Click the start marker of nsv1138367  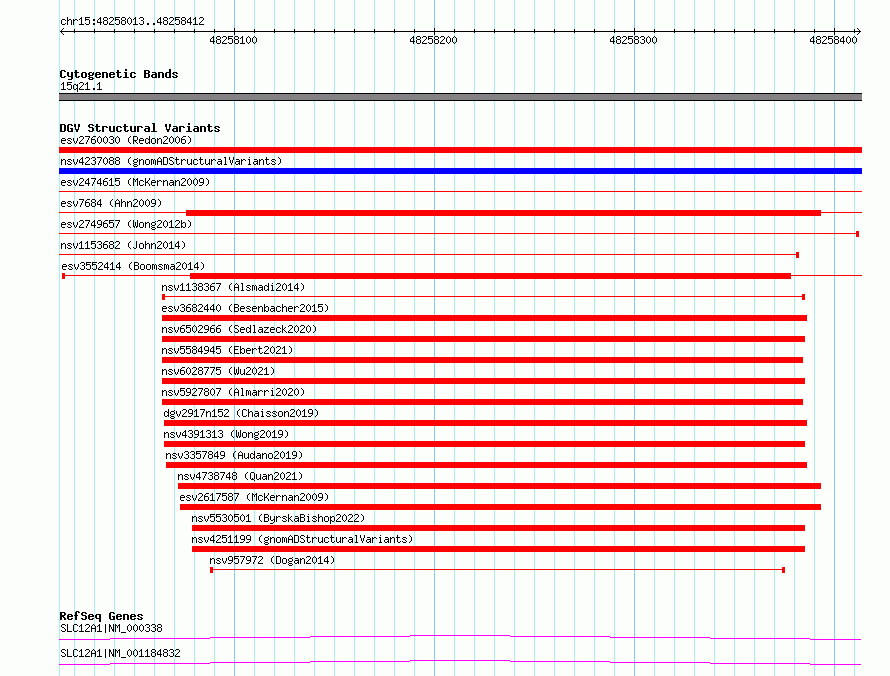tap(163, 297)
